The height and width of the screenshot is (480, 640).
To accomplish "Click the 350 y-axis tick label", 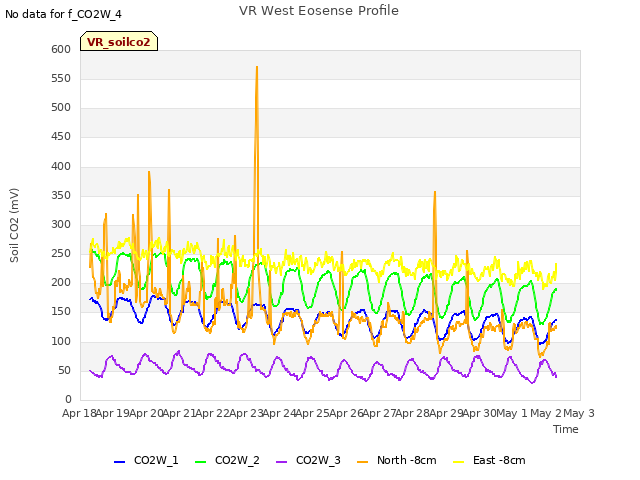I will click(61, 196).
